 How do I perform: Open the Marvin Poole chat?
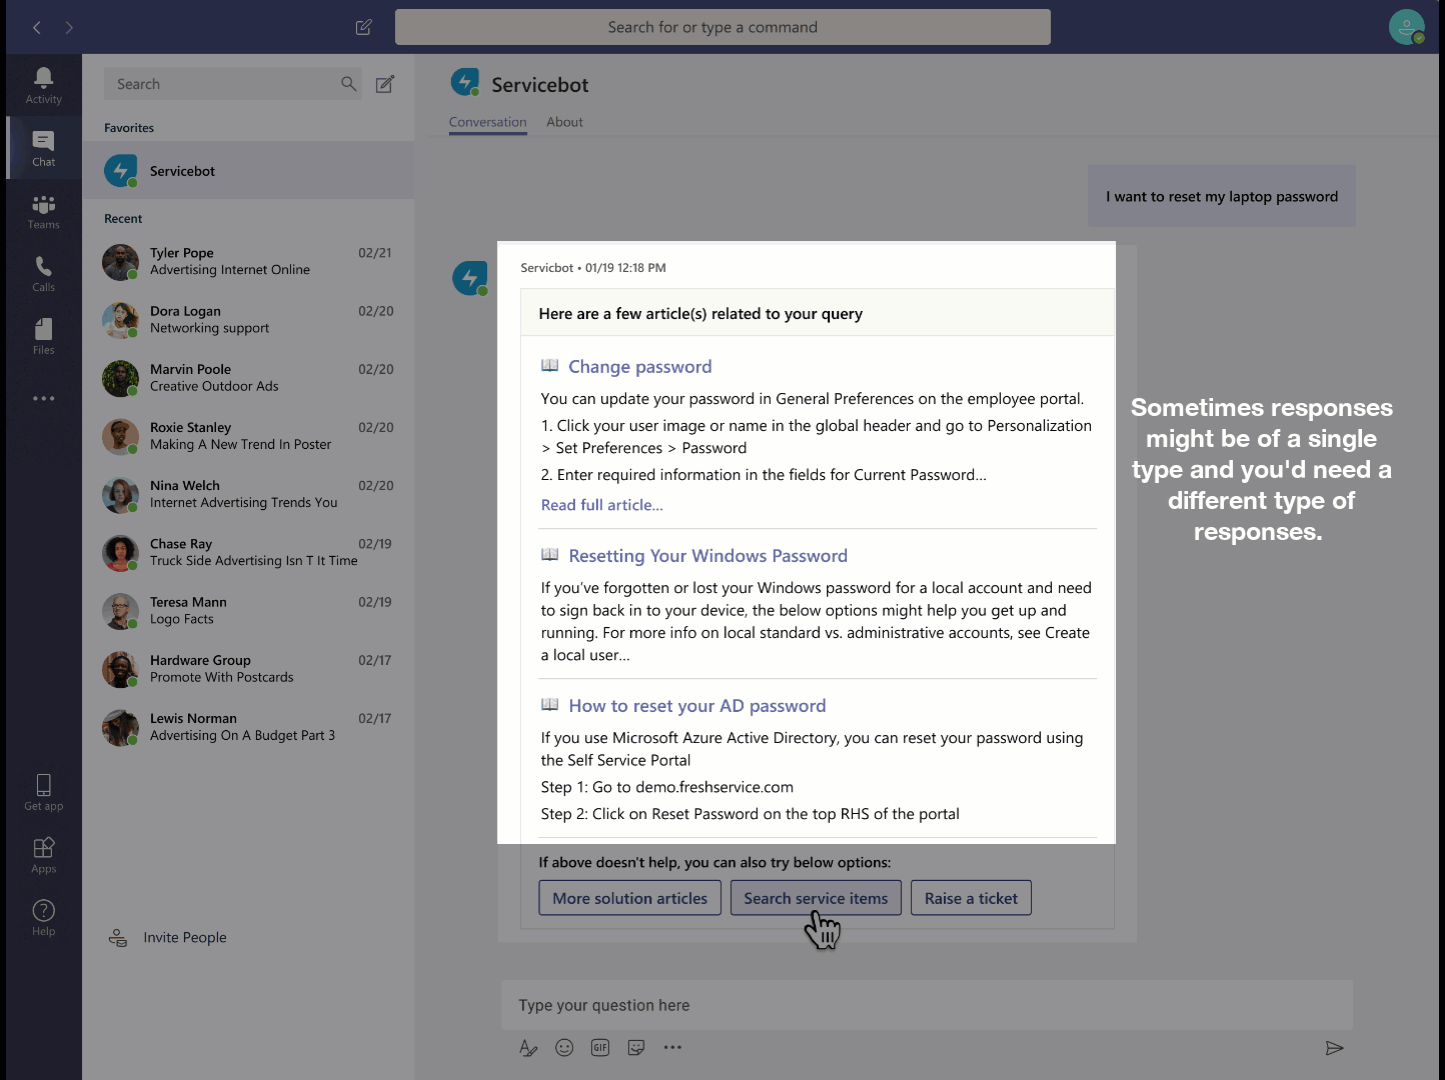(248, 378)
